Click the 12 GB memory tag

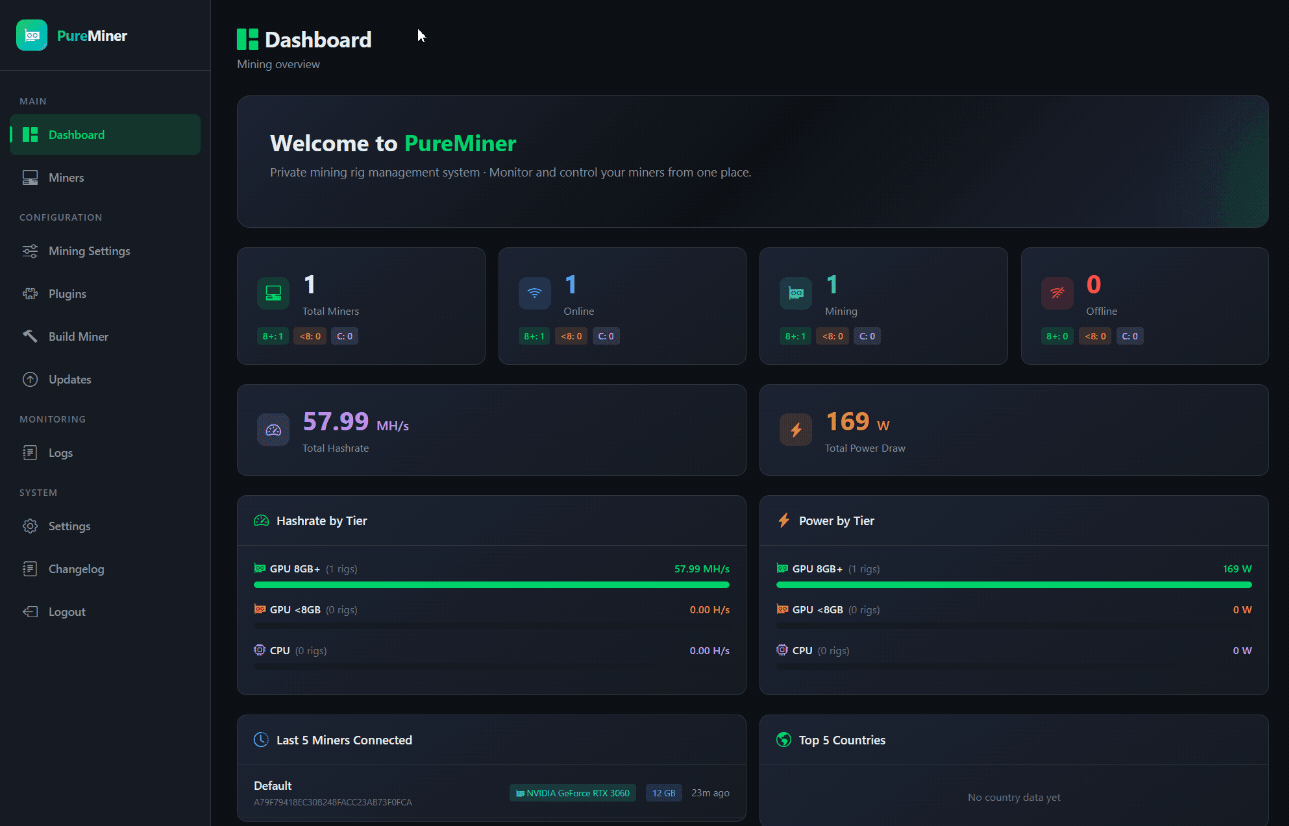(x=664, y=793)
